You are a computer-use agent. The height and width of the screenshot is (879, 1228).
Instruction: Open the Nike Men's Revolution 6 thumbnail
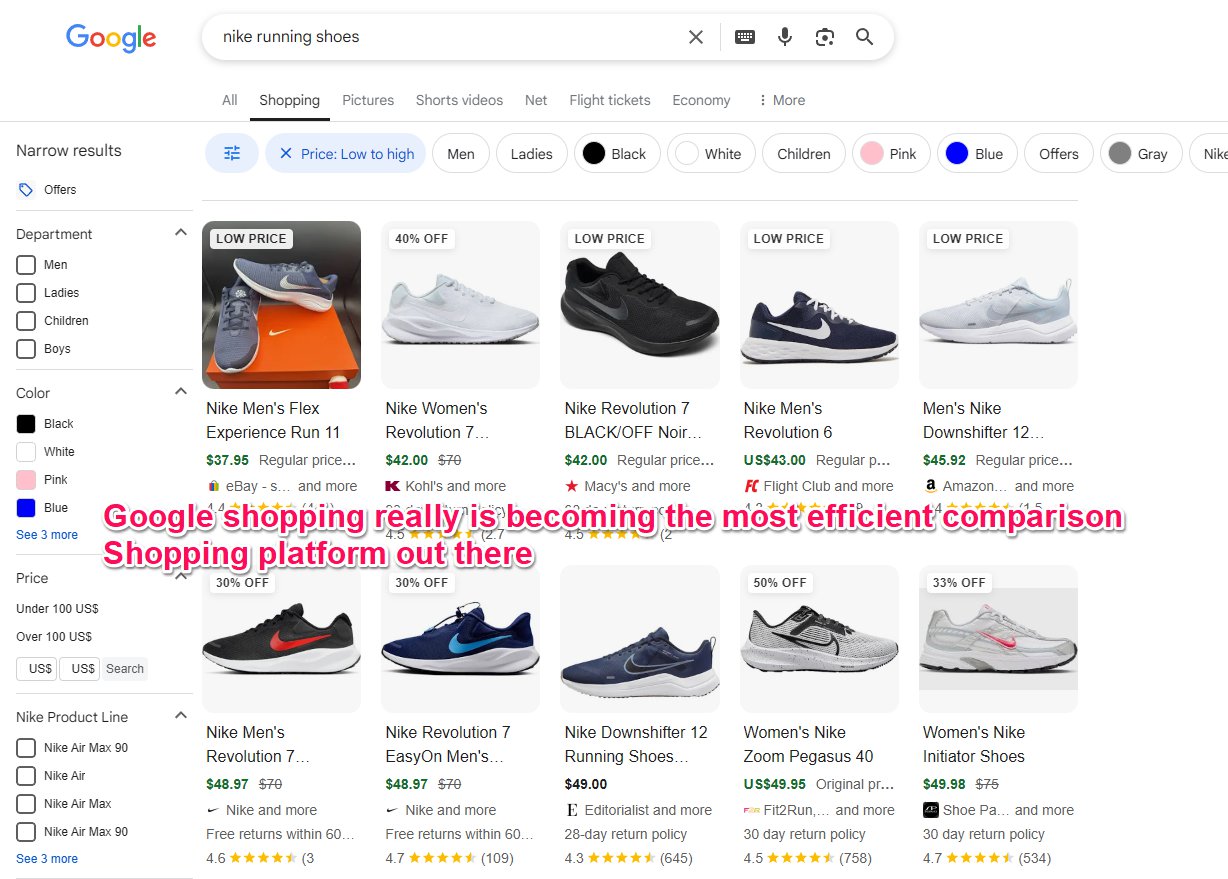point(819,305)
